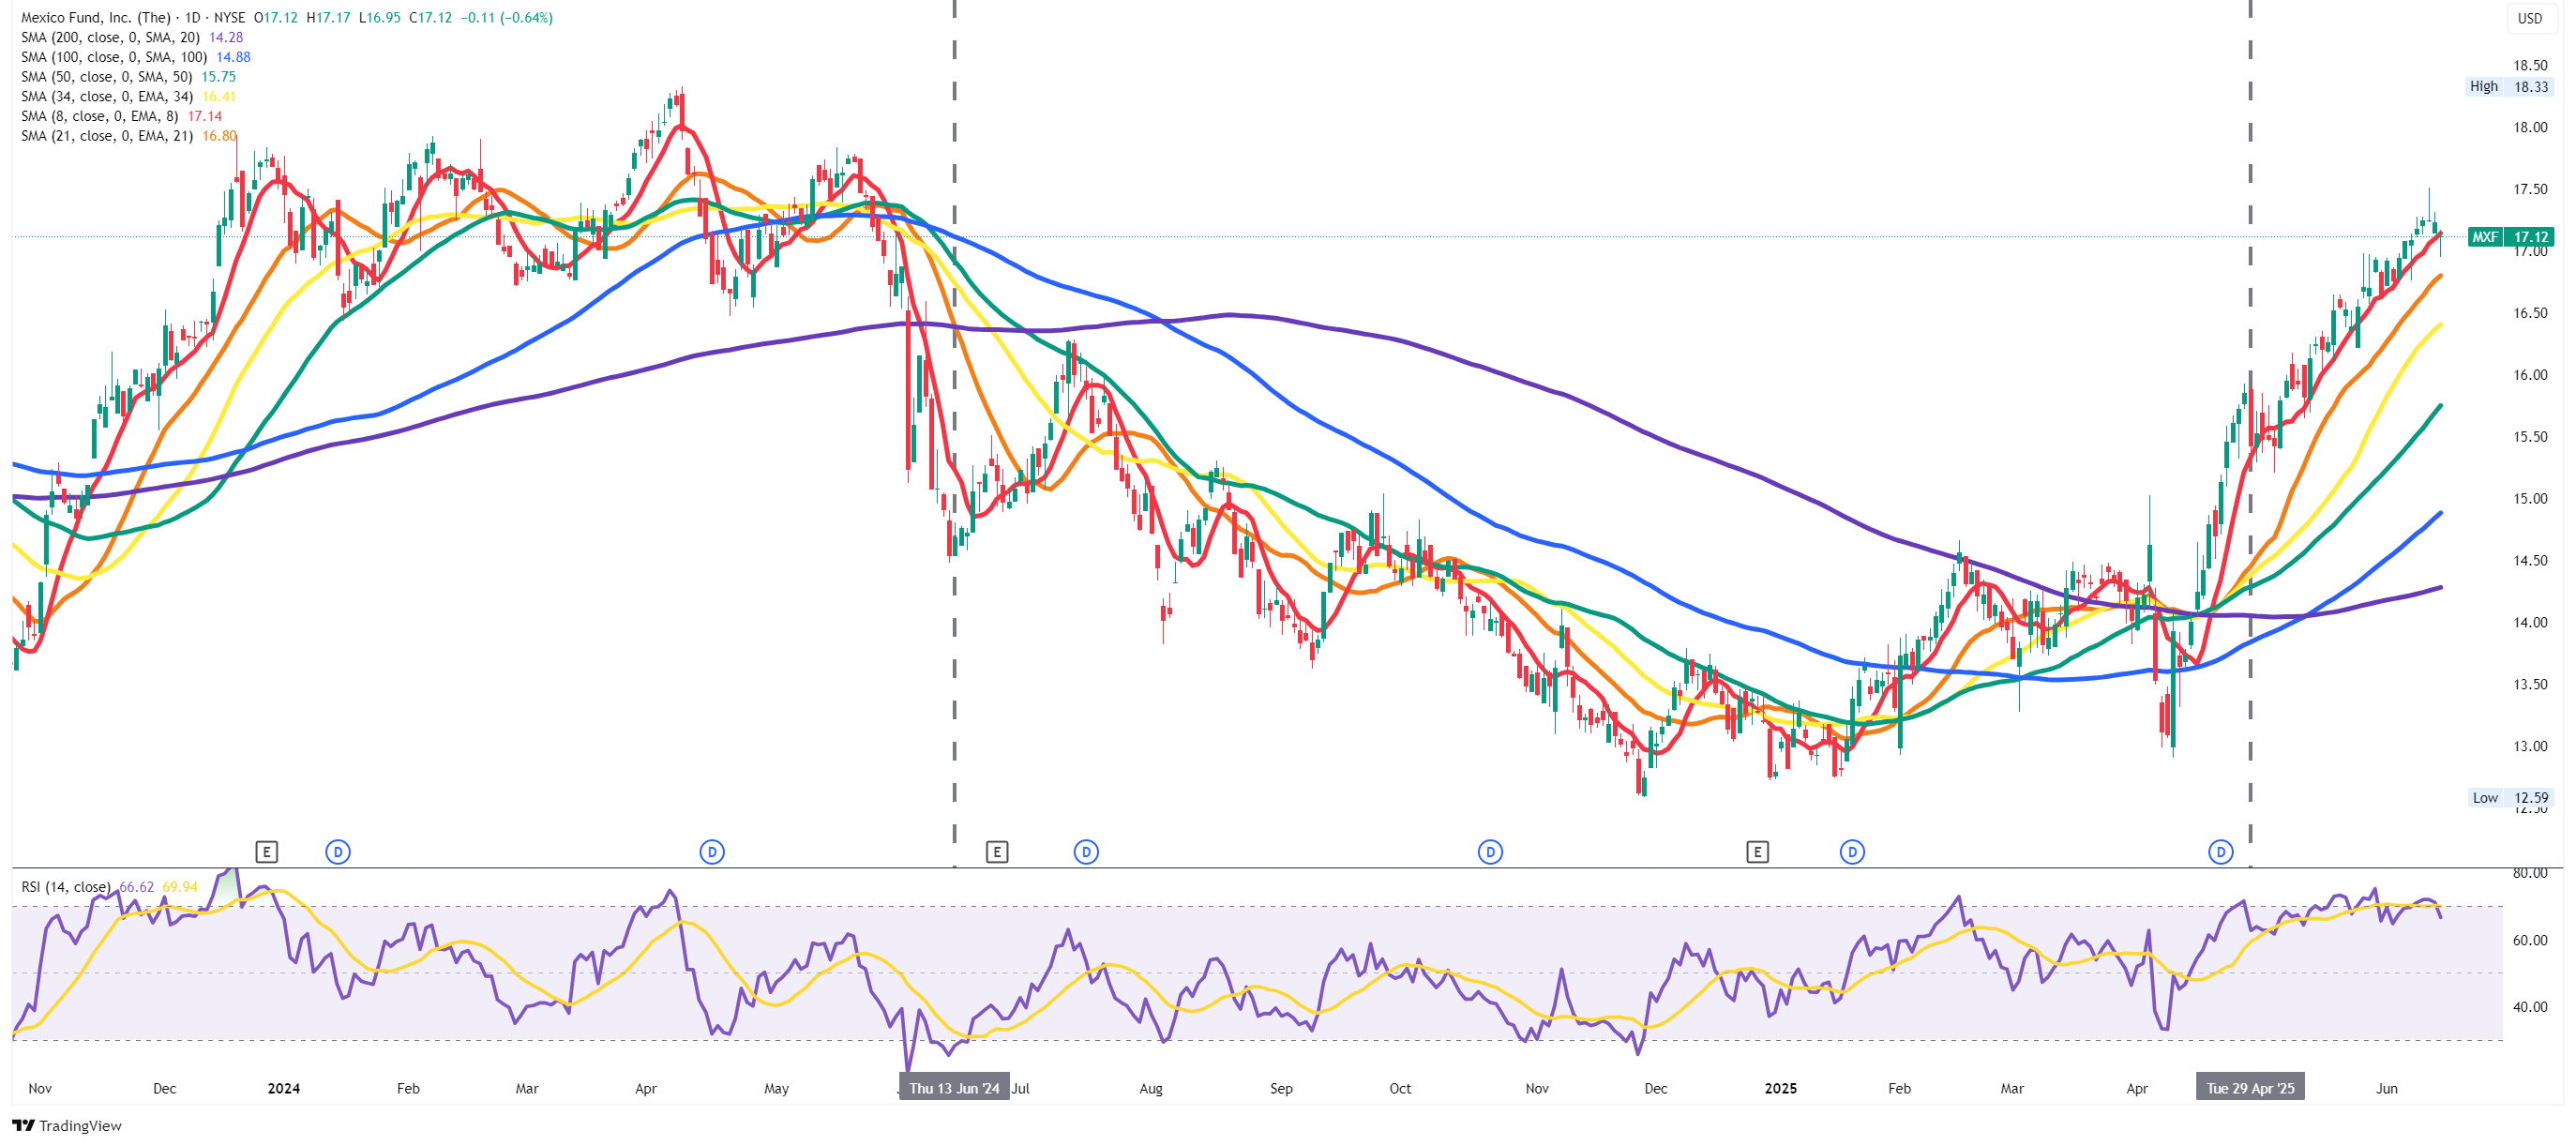The height and width of the screenshot is (1146, 2576).
Task: Open the TradingView logo link
Action: pos(66,1126)
